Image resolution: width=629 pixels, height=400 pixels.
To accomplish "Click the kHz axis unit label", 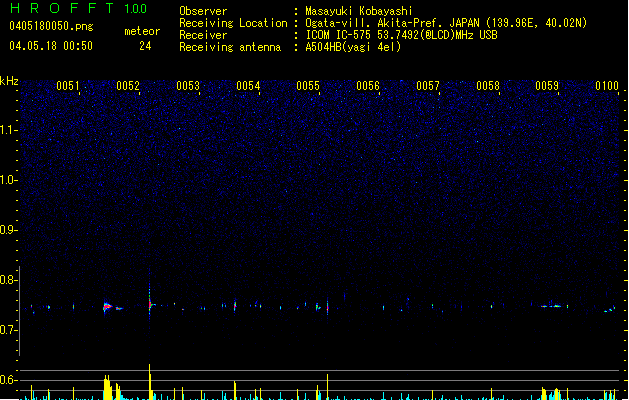I will (9, 81).
